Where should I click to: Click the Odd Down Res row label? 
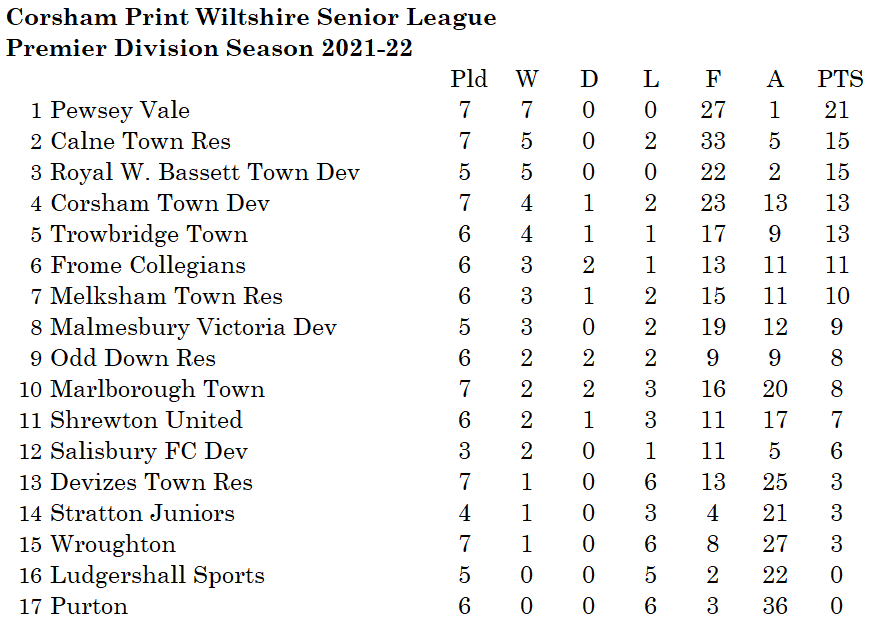[x=133, y=359]
